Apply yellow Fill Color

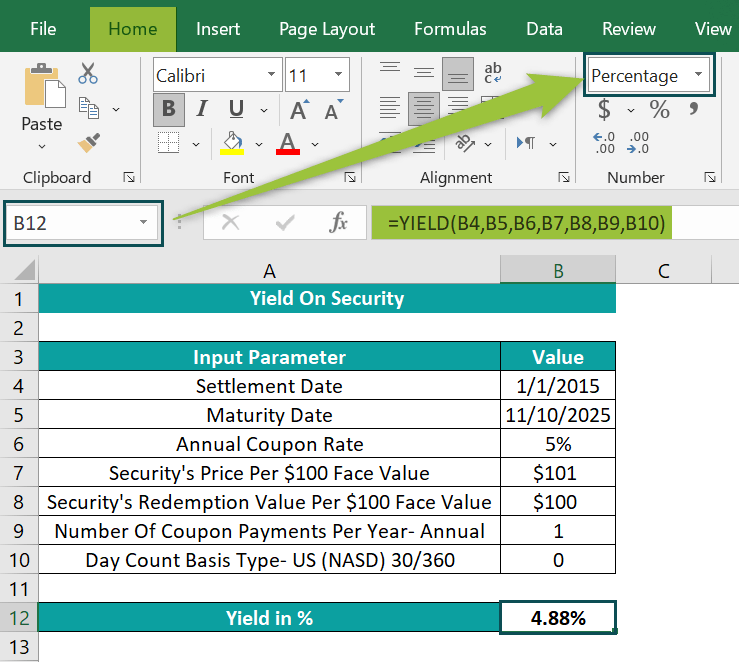tap(232, 143)
